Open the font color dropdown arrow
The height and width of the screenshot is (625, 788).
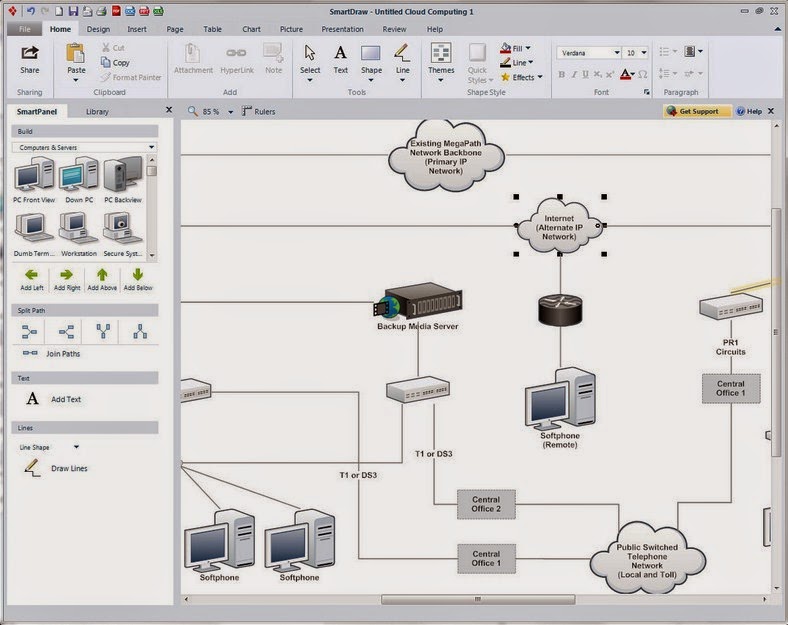click(x=633, y=74)
